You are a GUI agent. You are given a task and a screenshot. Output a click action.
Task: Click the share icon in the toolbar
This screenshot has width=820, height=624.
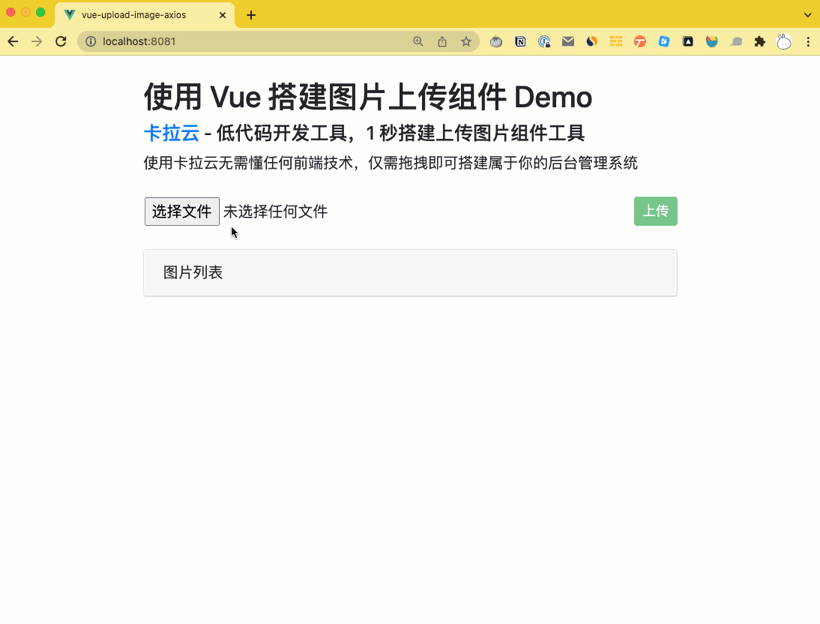pos(442,42)
